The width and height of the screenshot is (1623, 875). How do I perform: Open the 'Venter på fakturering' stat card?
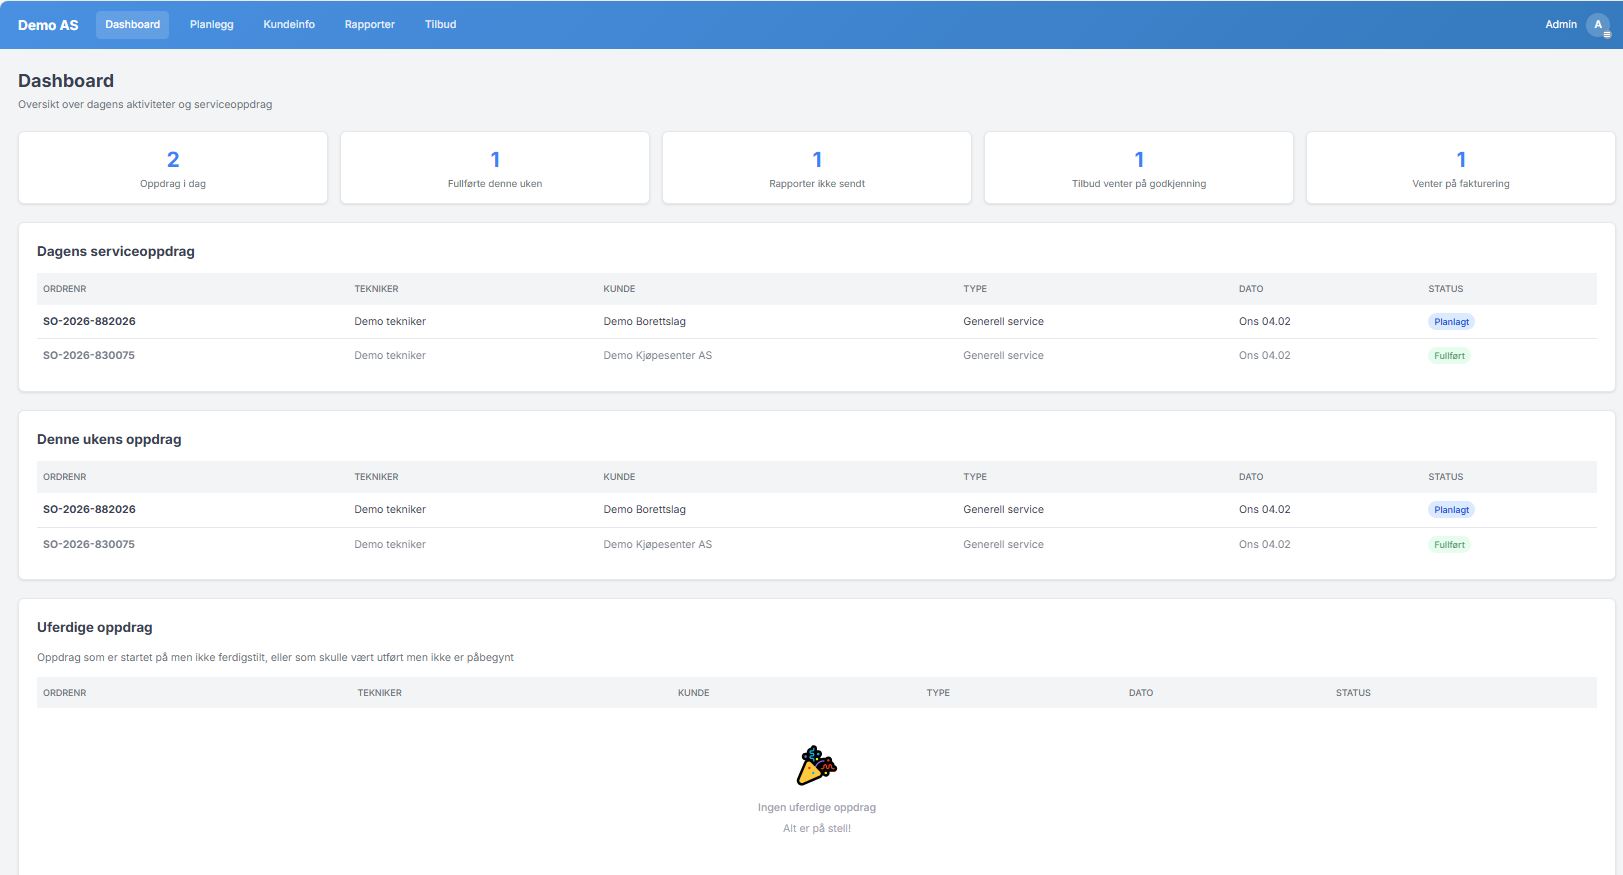(1461, 168)
